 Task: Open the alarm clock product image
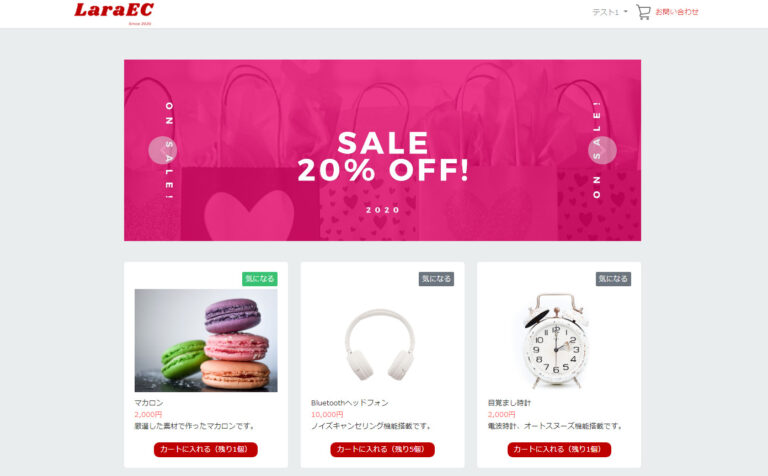(557, 340)
